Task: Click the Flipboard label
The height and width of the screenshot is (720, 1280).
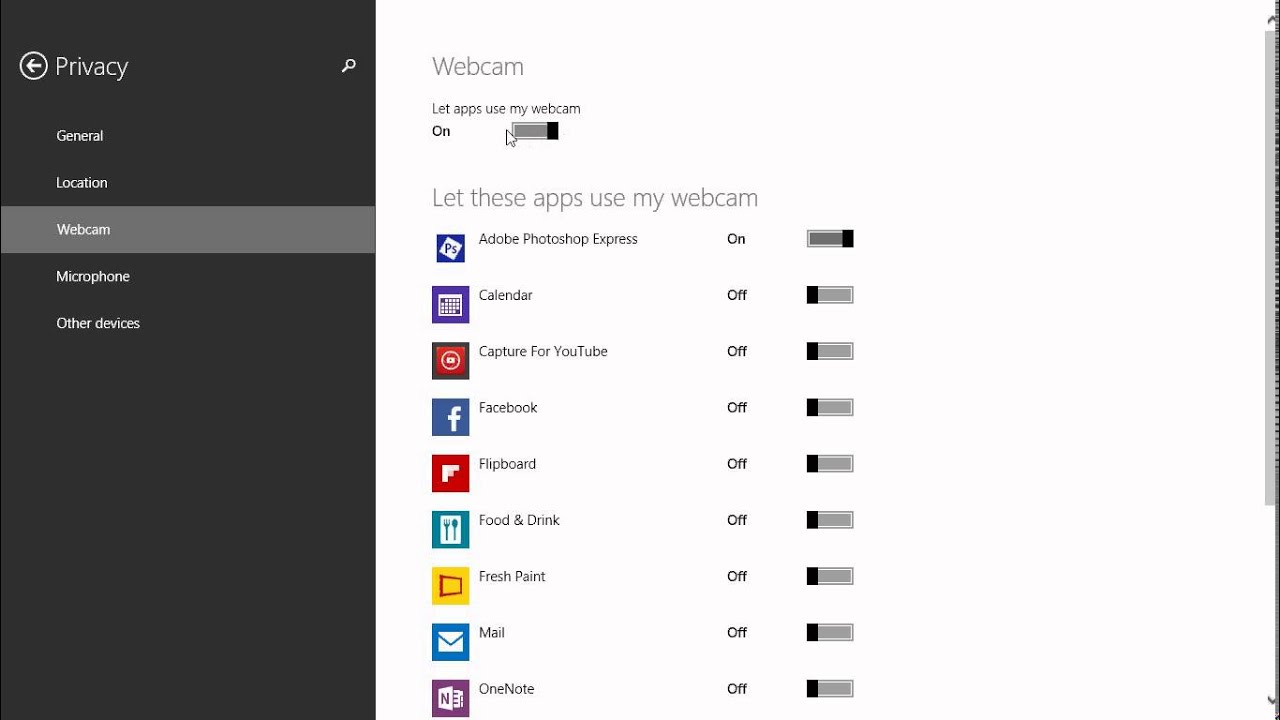Action: pyautogui.click(x=507, y=464)
